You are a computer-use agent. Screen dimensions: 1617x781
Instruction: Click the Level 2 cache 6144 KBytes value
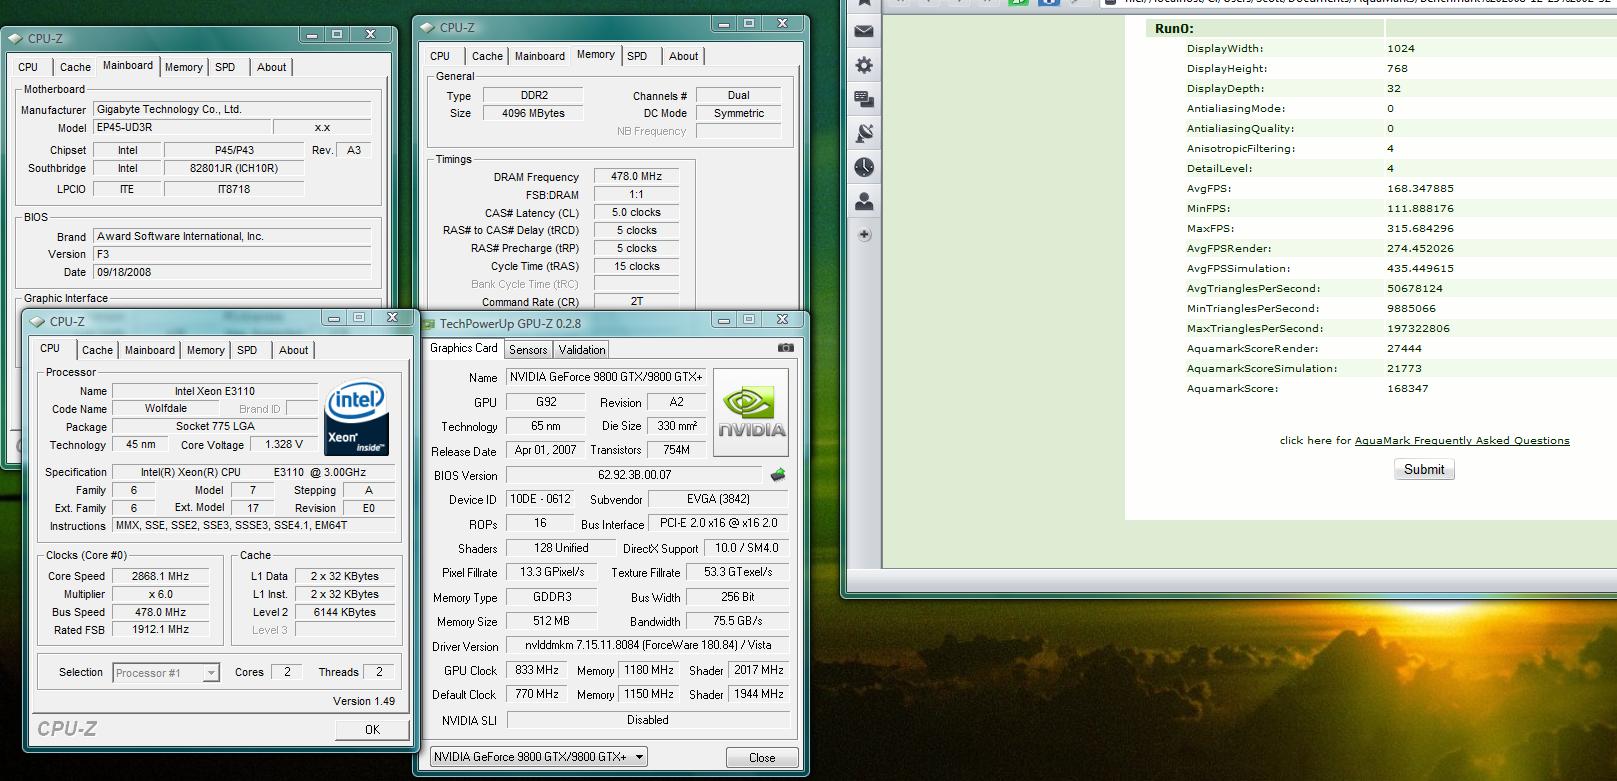(344, 612)
